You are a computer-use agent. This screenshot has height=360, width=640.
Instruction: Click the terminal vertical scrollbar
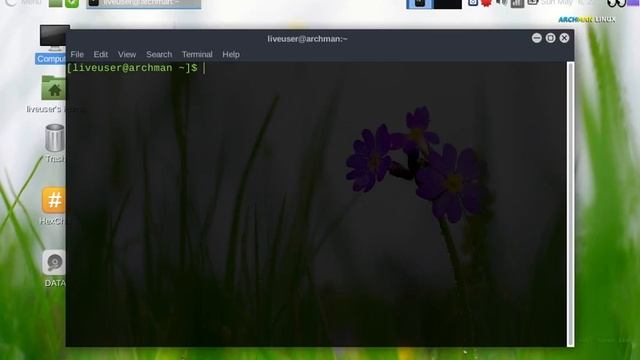(570, 204)
